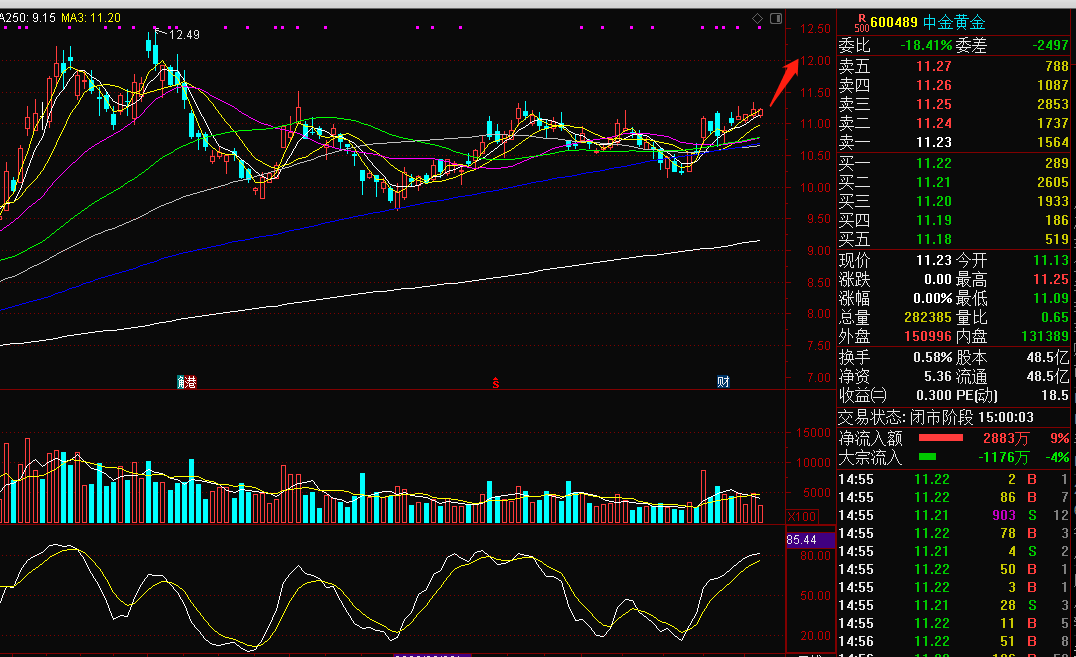This screenshot has height=657, width=1076.
Task: Click the 最高 value 11.25
Action: pos(1051,279)
